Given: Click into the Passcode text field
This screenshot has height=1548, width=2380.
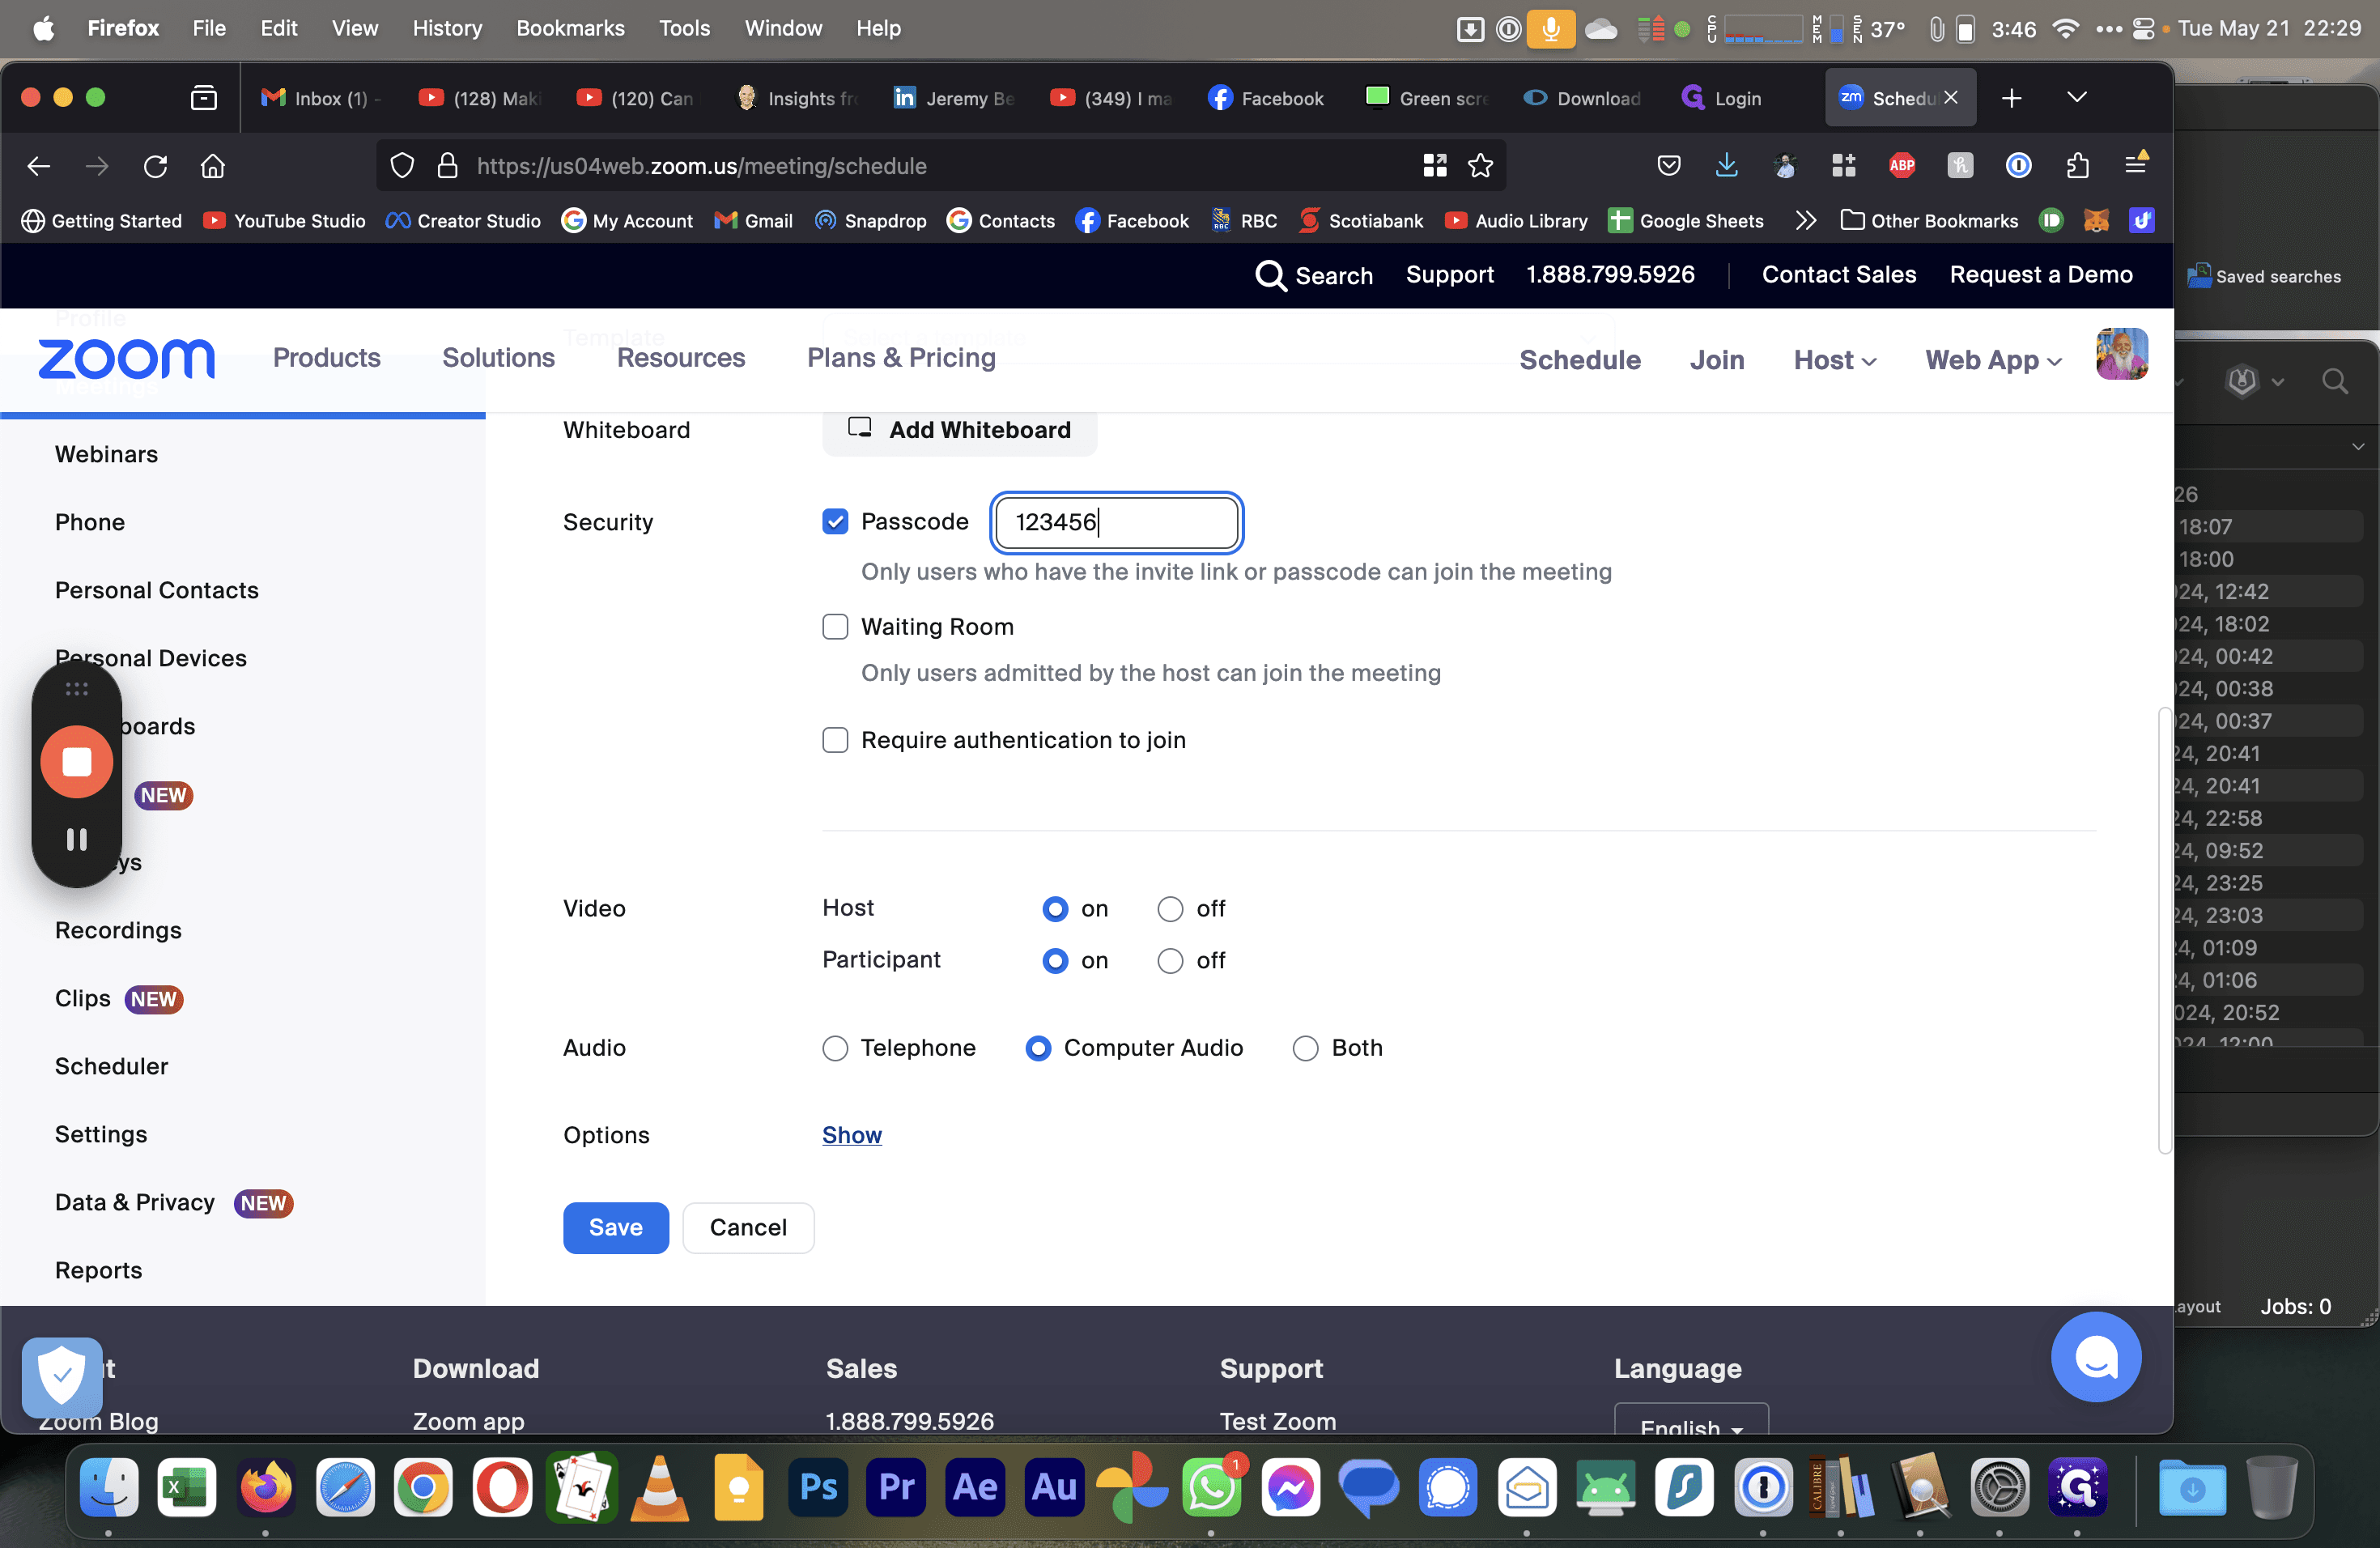Looking at the screenshot, I should pos(1116,522).
